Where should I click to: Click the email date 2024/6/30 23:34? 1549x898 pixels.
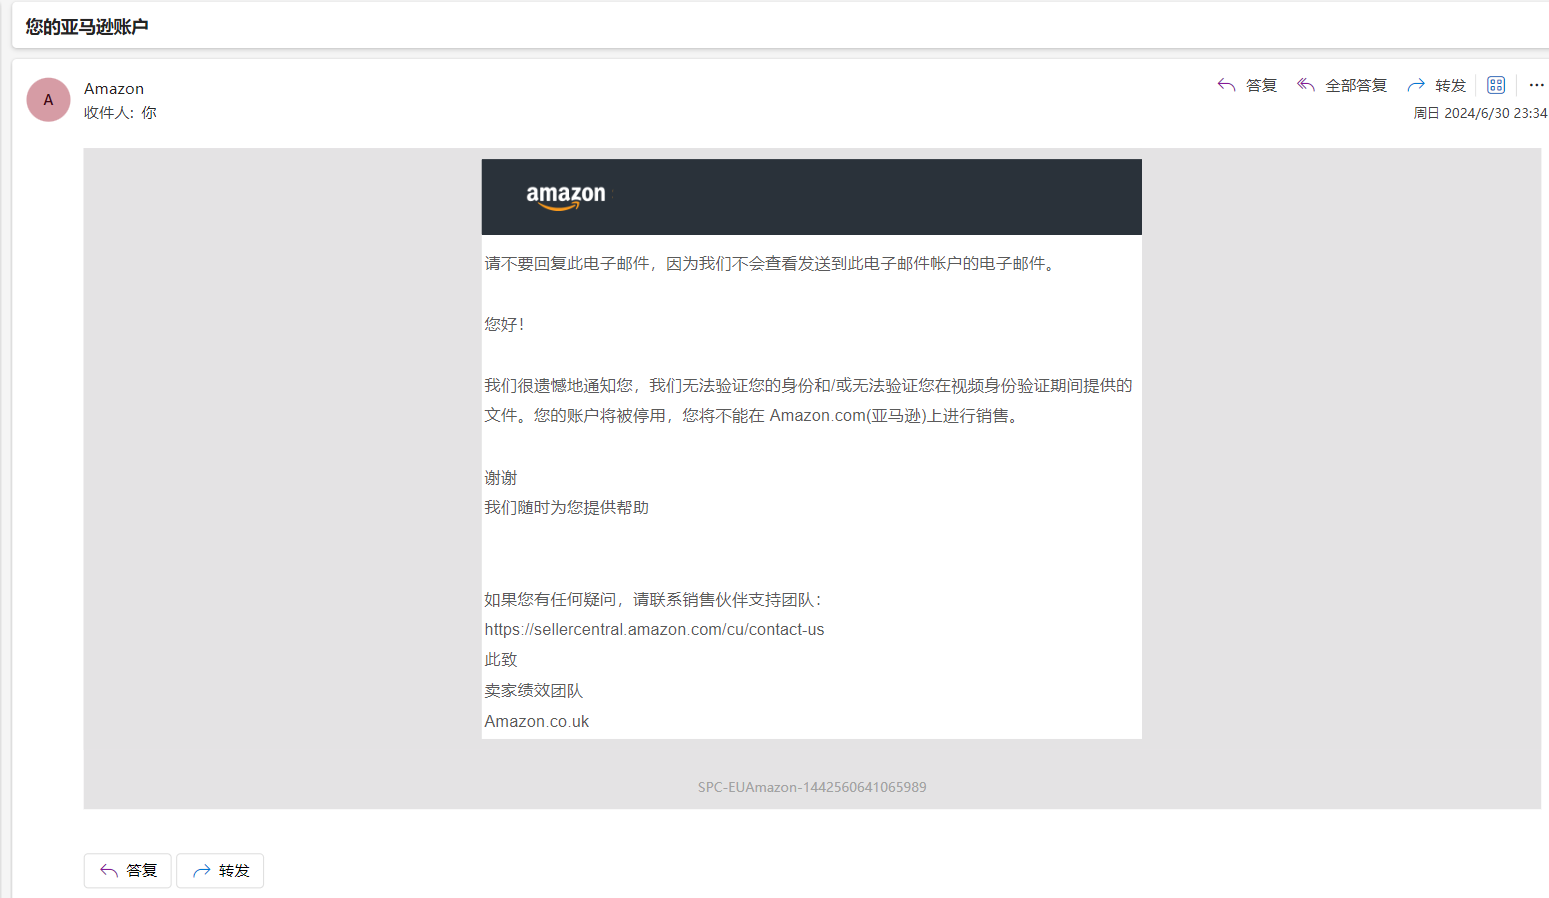point(1480,113)
